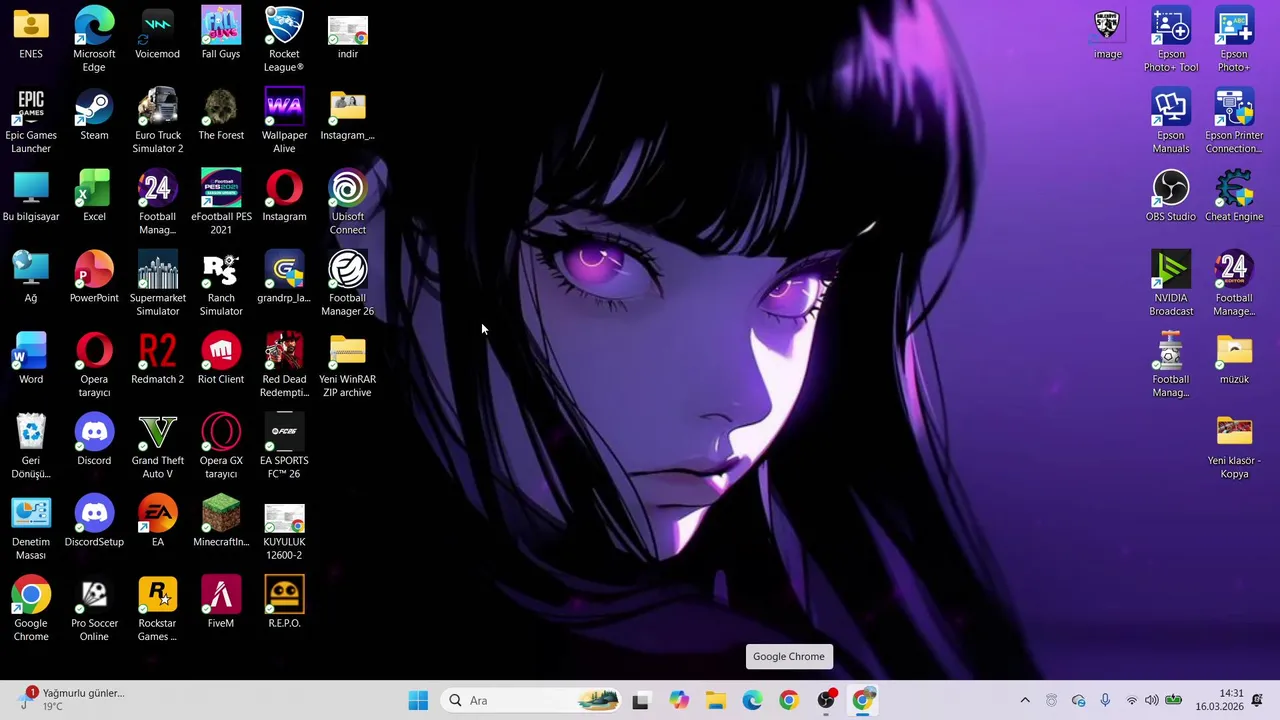
Task: Select the EA app desktop icon
Action: pos(157,522)
